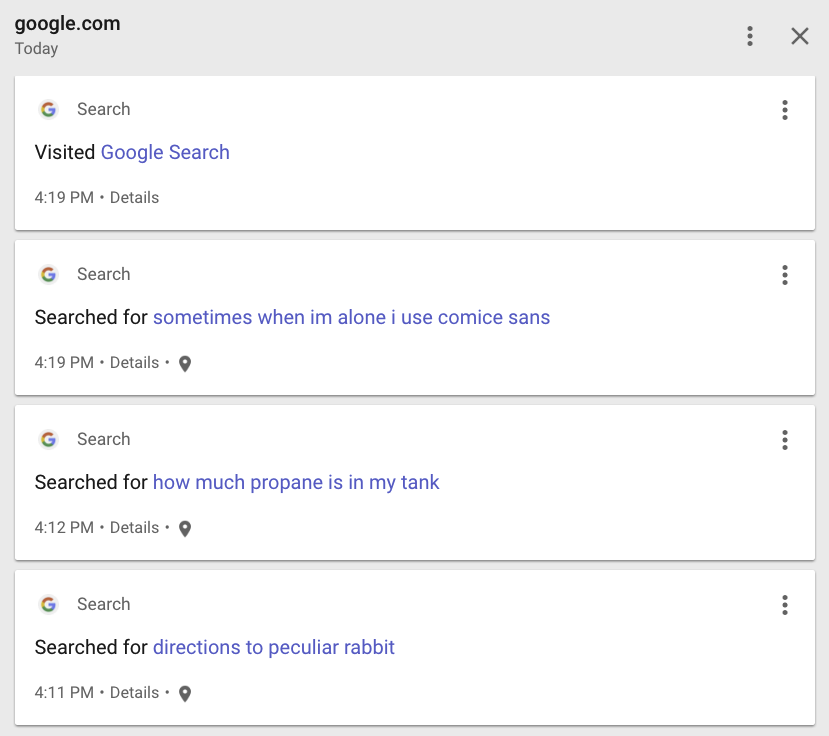This screenshot has width=829, height=736.
Task: Click the three-dot icon in the google.com header
Action: [750, 36]
